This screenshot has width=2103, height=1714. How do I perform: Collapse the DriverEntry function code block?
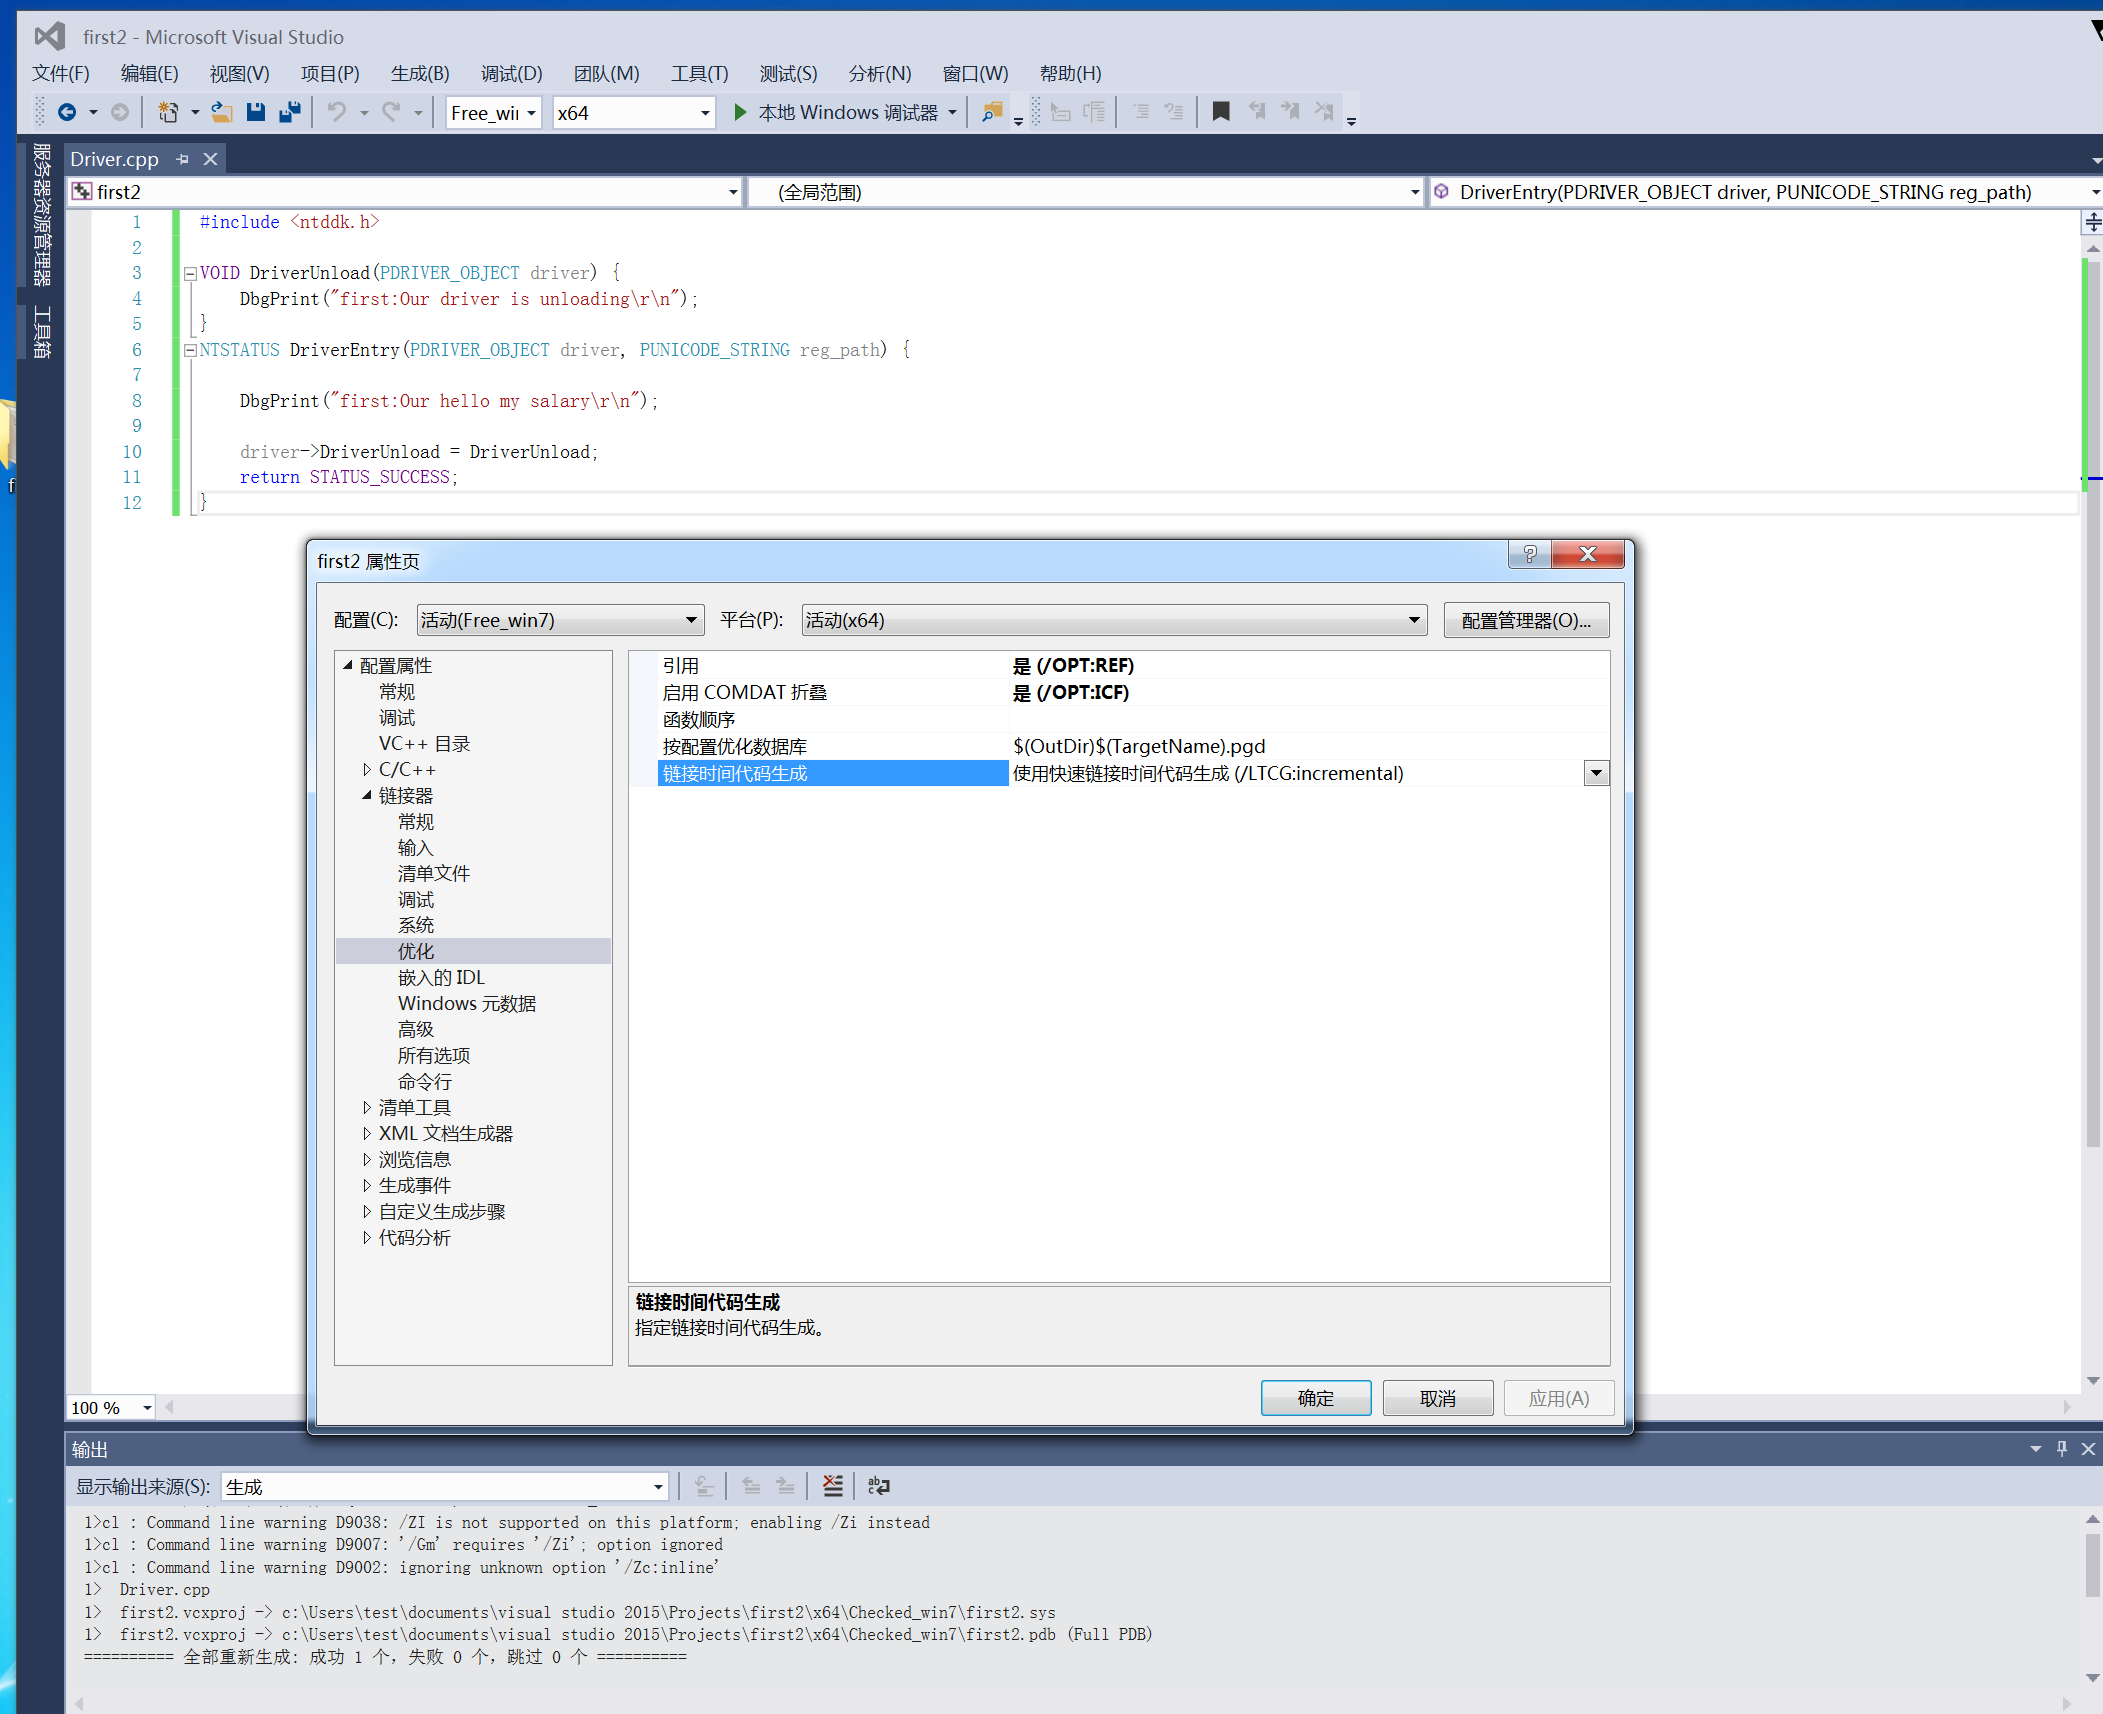pyautogui.click(x=190, y=350)
